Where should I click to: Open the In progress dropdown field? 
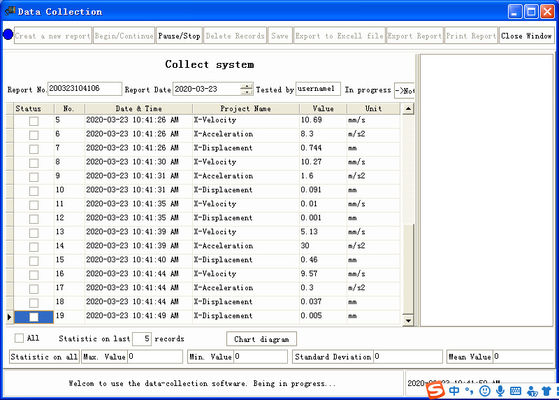click(x=404, y=91)
